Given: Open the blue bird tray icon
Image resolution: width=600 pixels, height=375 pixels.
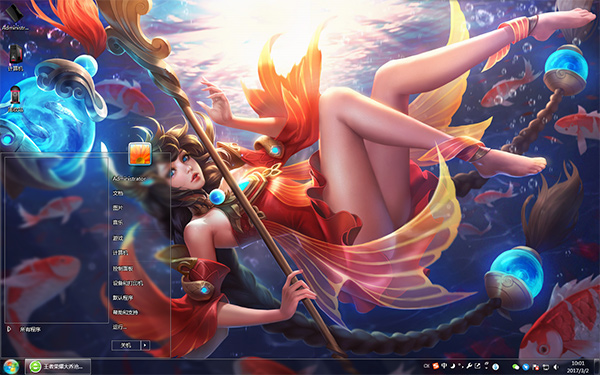Looking at the screenshot, I should tap(526, 367).
